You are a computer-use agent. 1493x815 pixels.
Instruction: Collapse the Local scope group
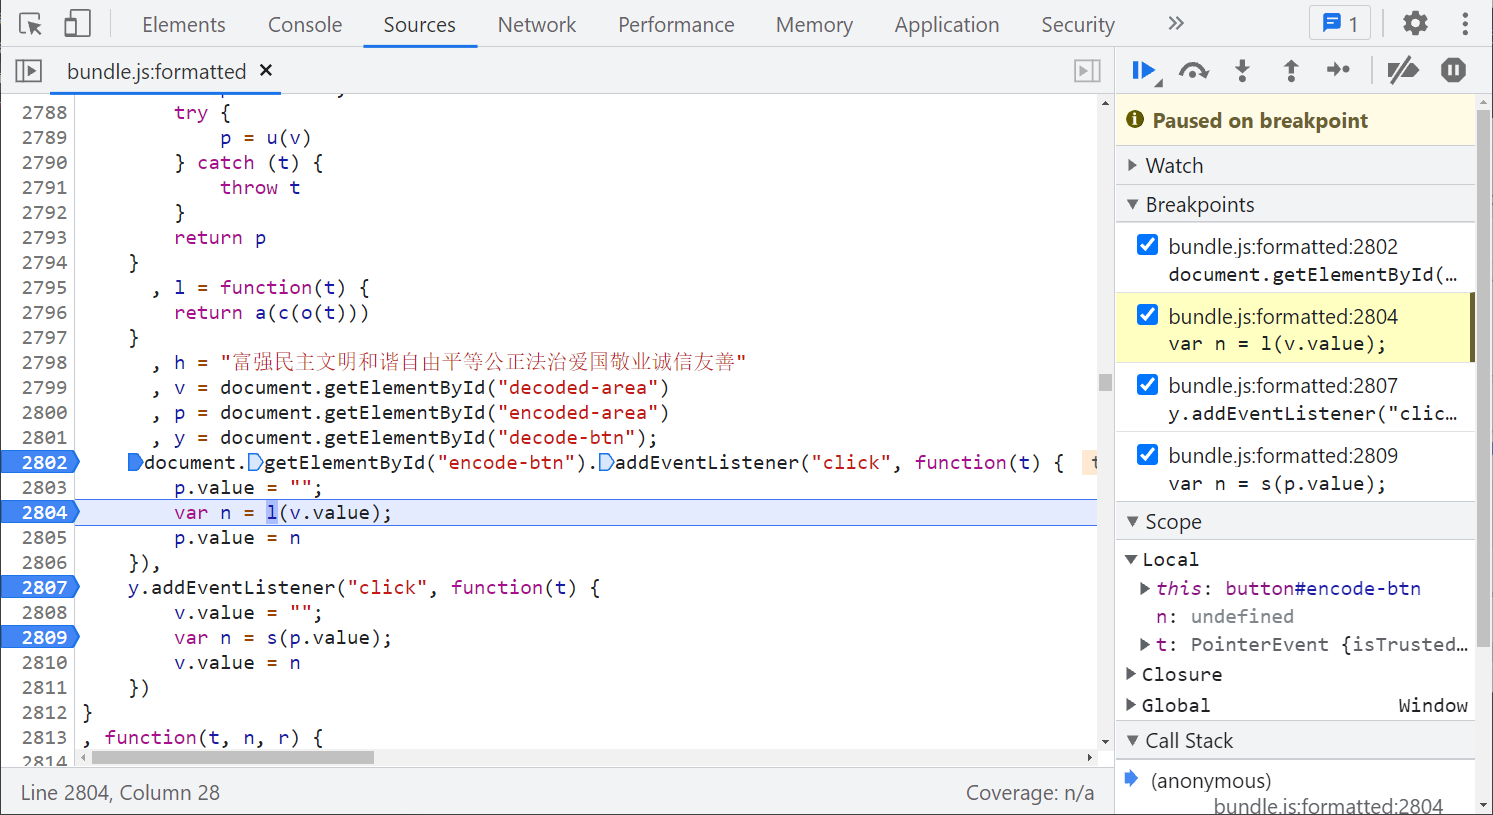(1131, 559)
